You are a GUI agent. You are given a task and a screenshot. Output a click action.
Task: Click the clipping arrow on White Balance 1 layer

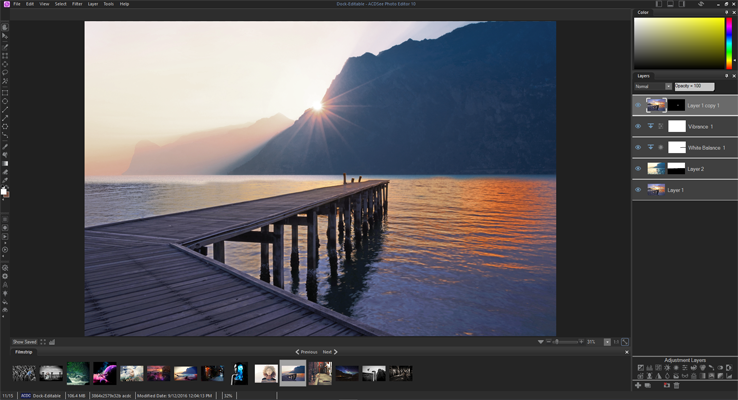[650, 147]
